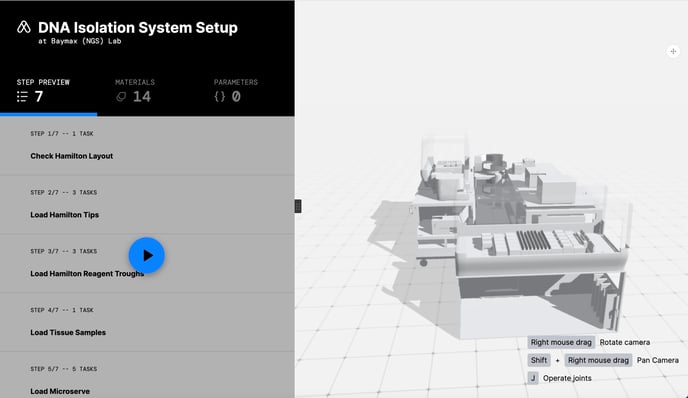Switch to the Materials tab
Screen dimensions: 688x398
(135, 91)
